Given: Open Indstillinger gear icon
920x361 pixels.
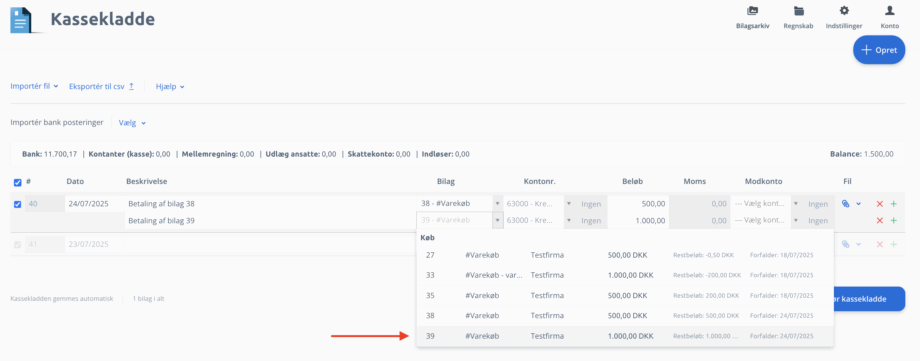Looking at the screenshot, I should [x=844, y=11].
